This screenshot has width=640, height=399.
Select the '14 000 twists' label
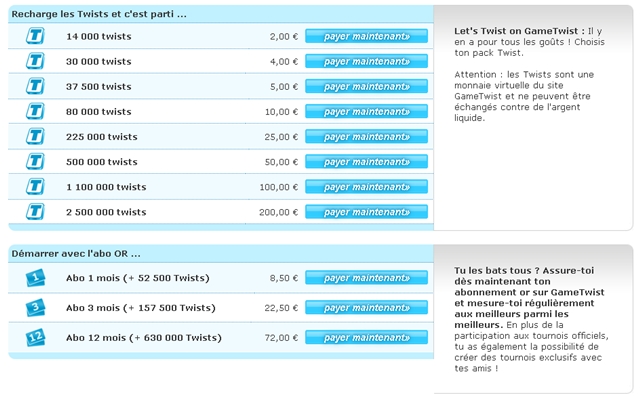point(99,36)
